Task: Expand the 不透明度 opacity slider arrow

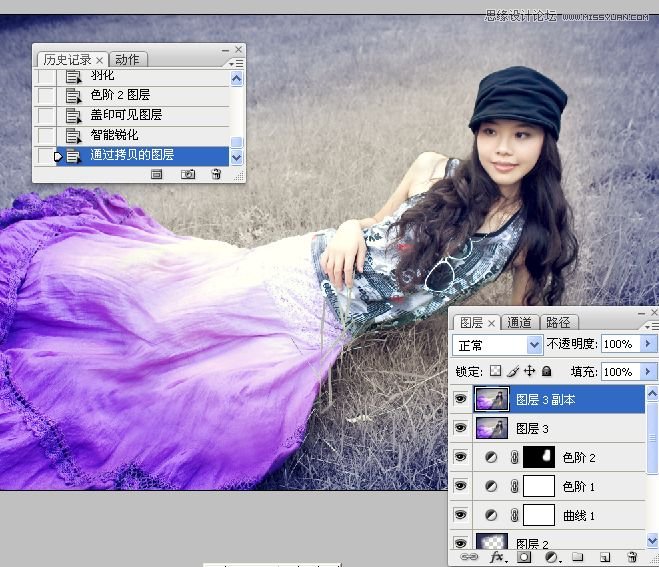Action: (649, 344)
